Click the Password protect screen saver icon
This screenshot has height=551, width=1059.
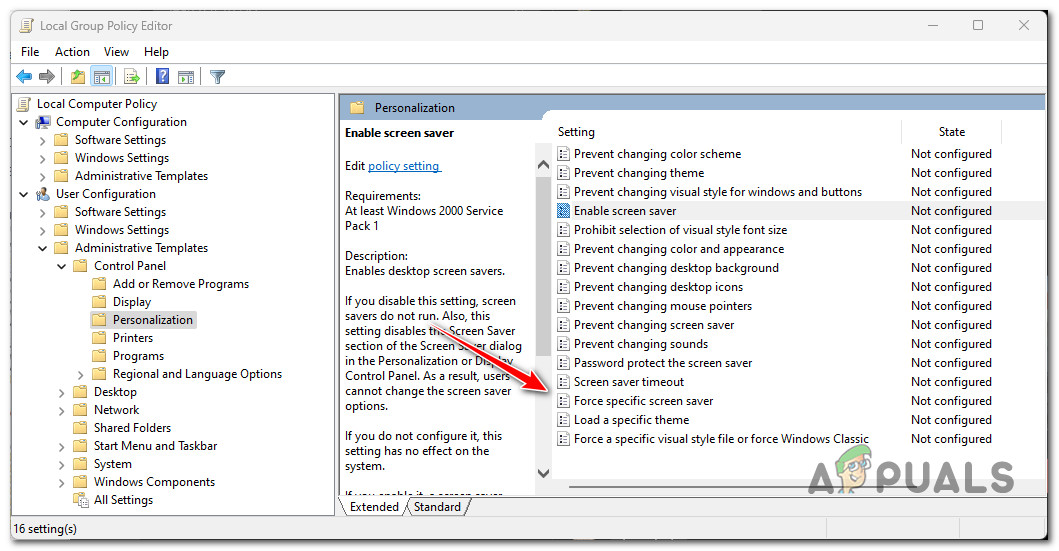(563, 363)
